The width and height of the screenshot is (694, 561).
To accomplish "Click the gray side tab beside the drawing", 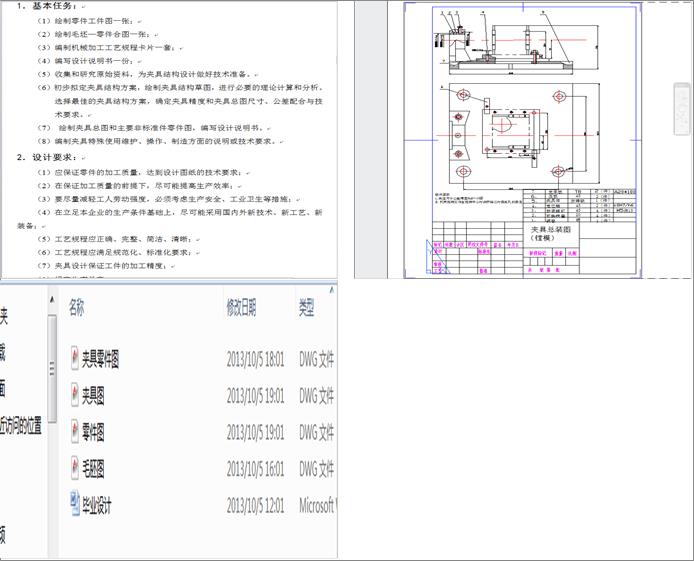I will click(x=682, y=108).
